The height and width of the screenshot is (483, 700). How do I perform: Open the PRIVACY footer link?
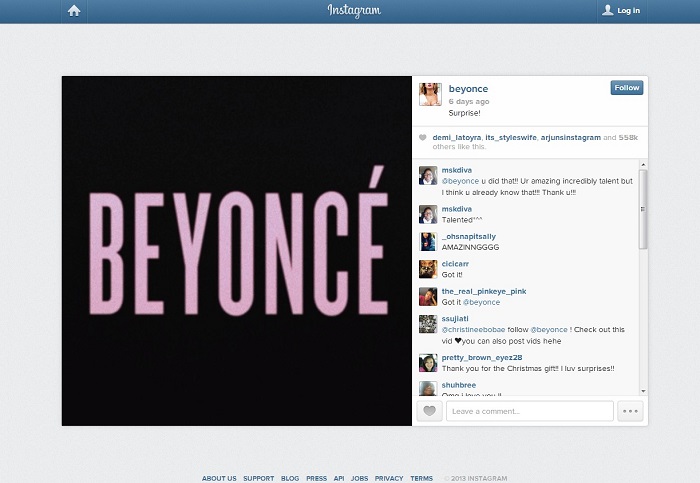tap(389, 478)
